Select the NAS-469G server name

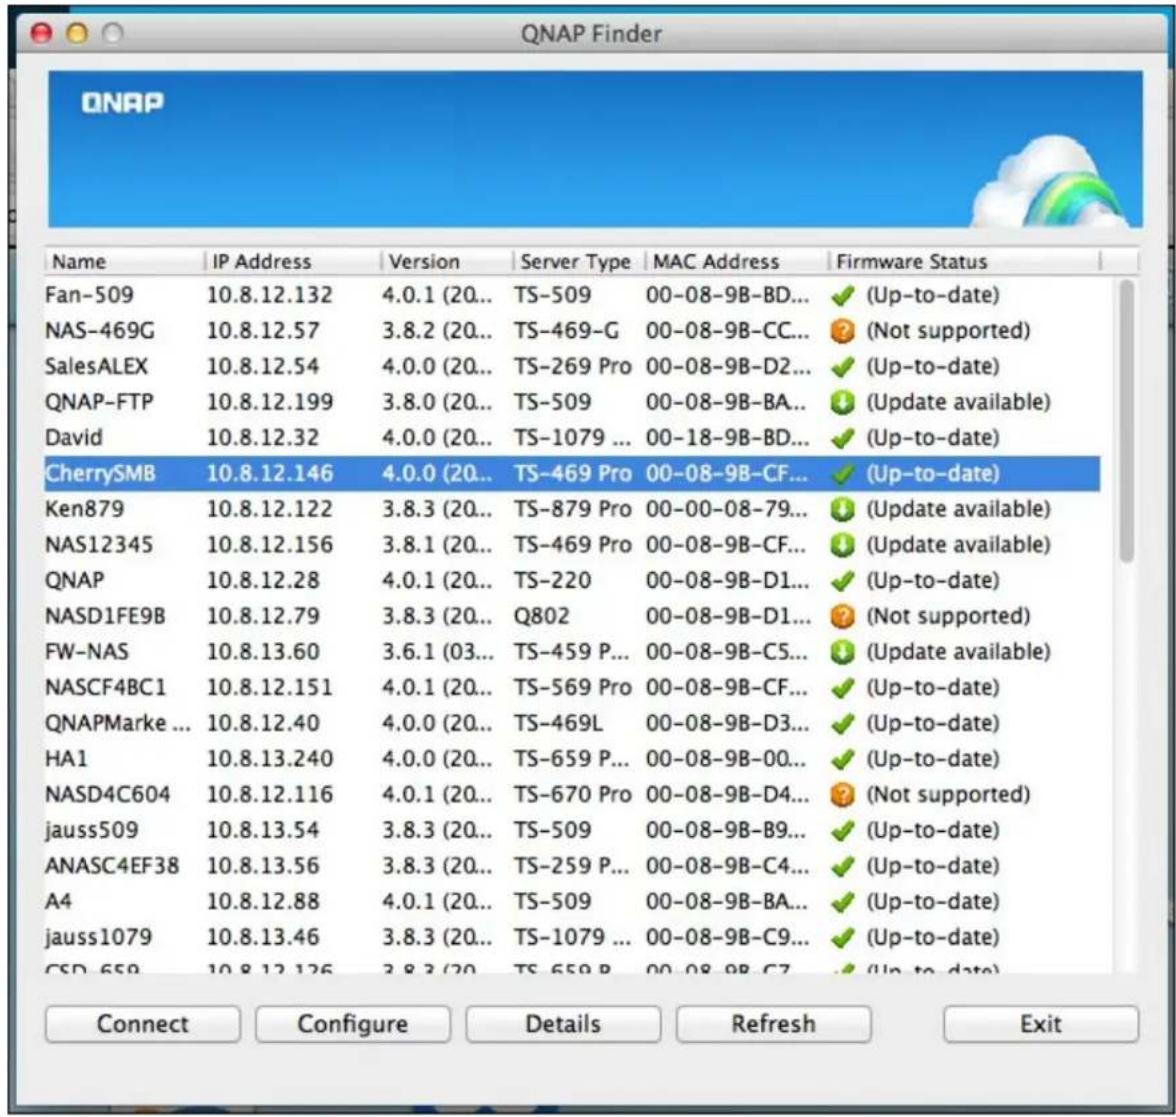click(100, 331)
